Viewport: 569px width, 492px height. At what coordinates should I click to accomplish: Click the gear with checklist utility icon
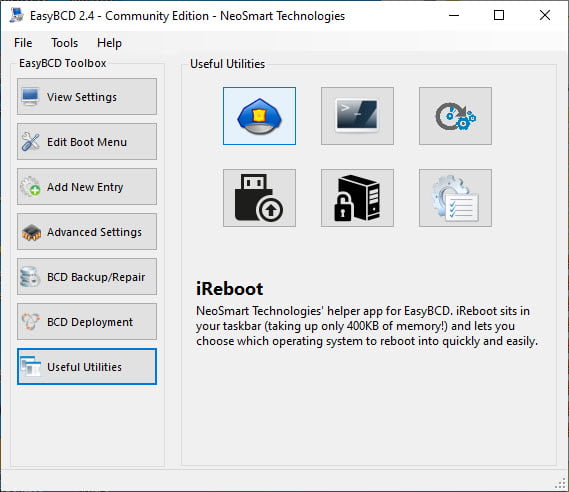point(455,198)
